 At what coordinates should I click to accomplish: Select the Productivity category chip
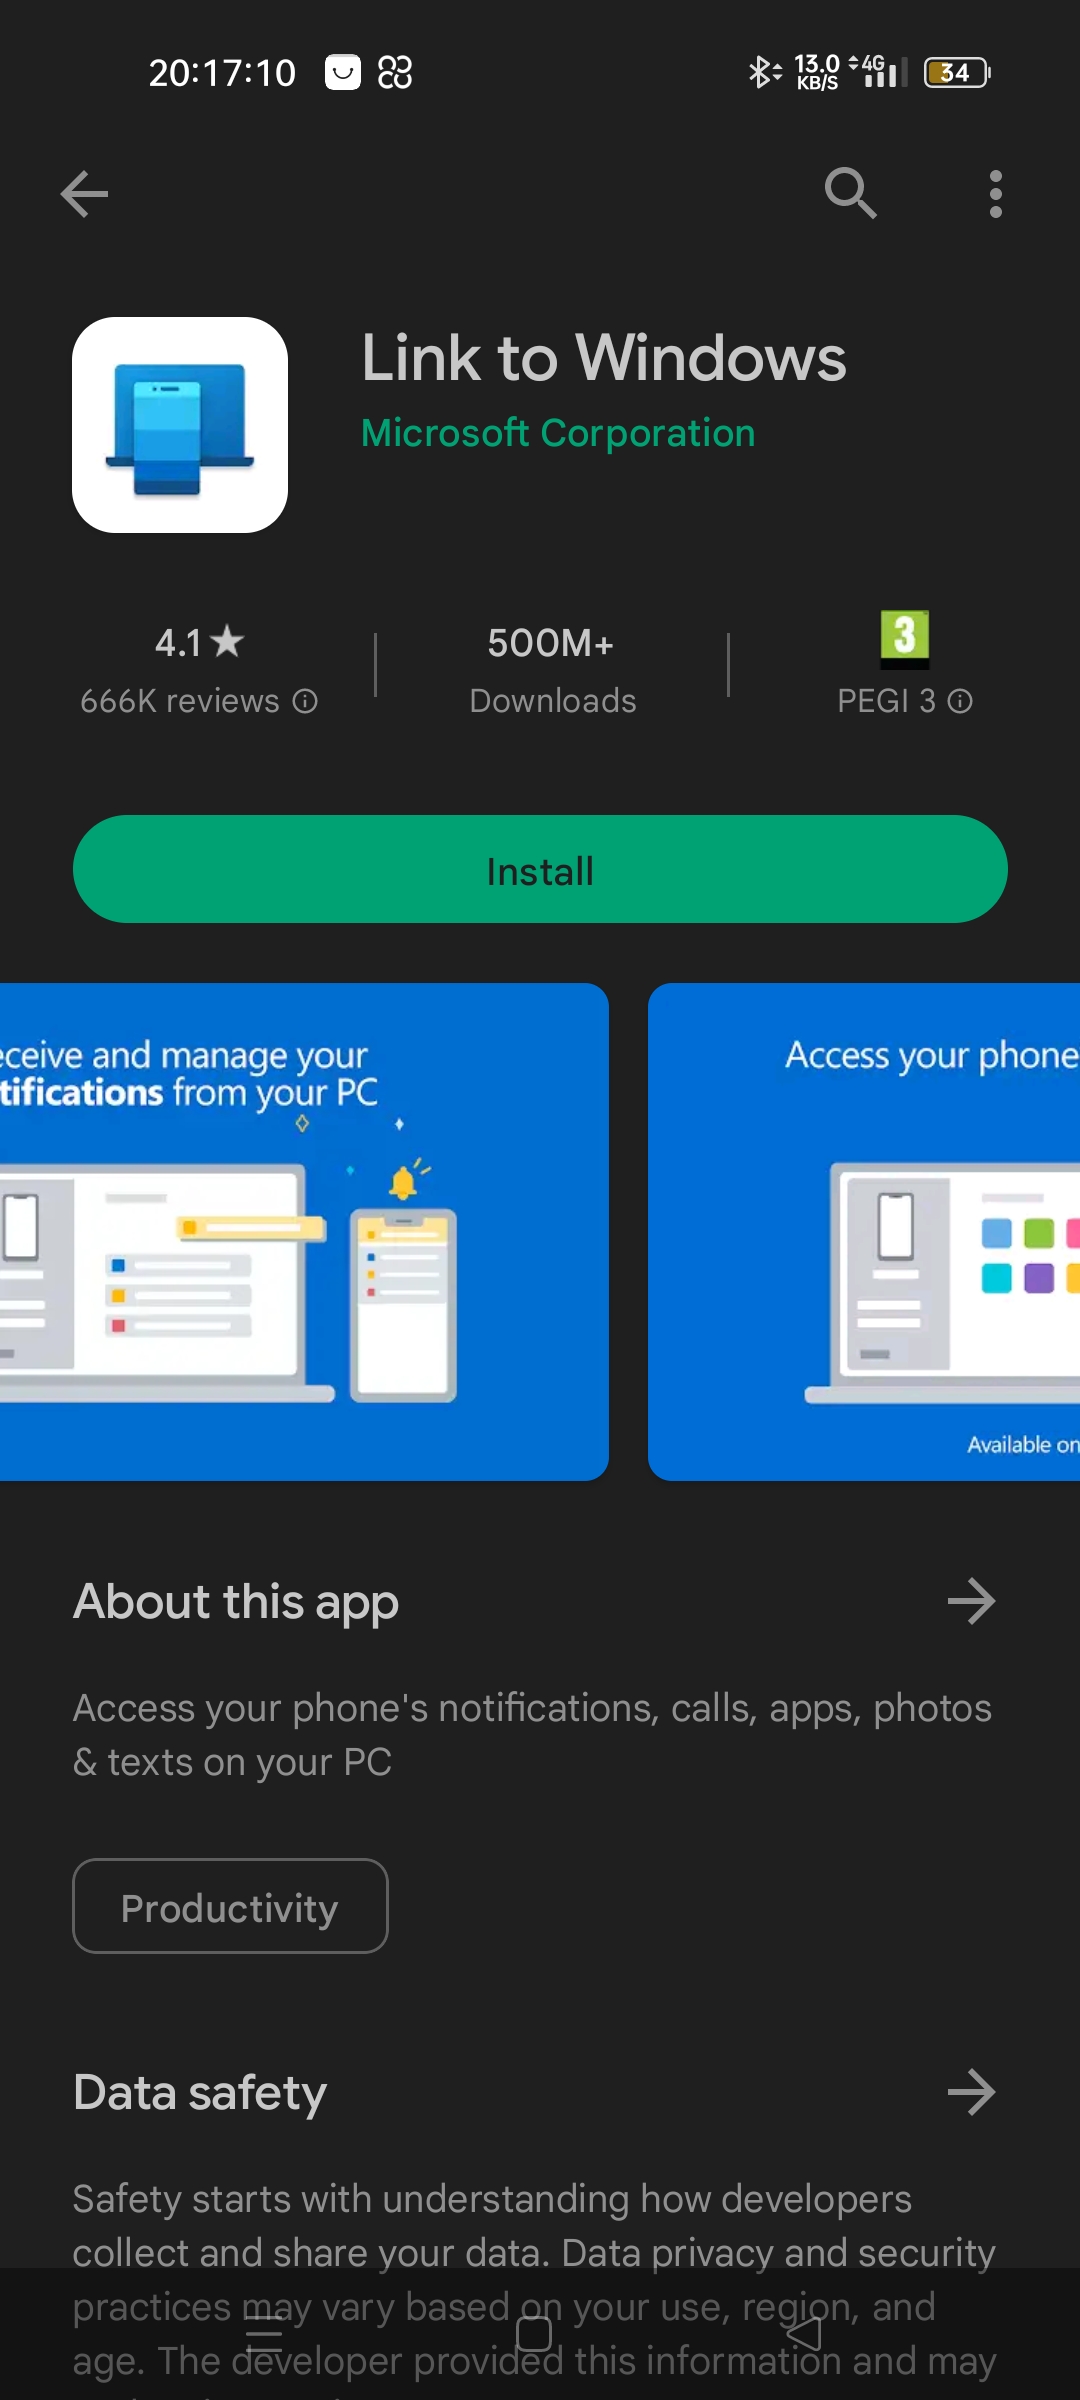tap(230, 1906)
